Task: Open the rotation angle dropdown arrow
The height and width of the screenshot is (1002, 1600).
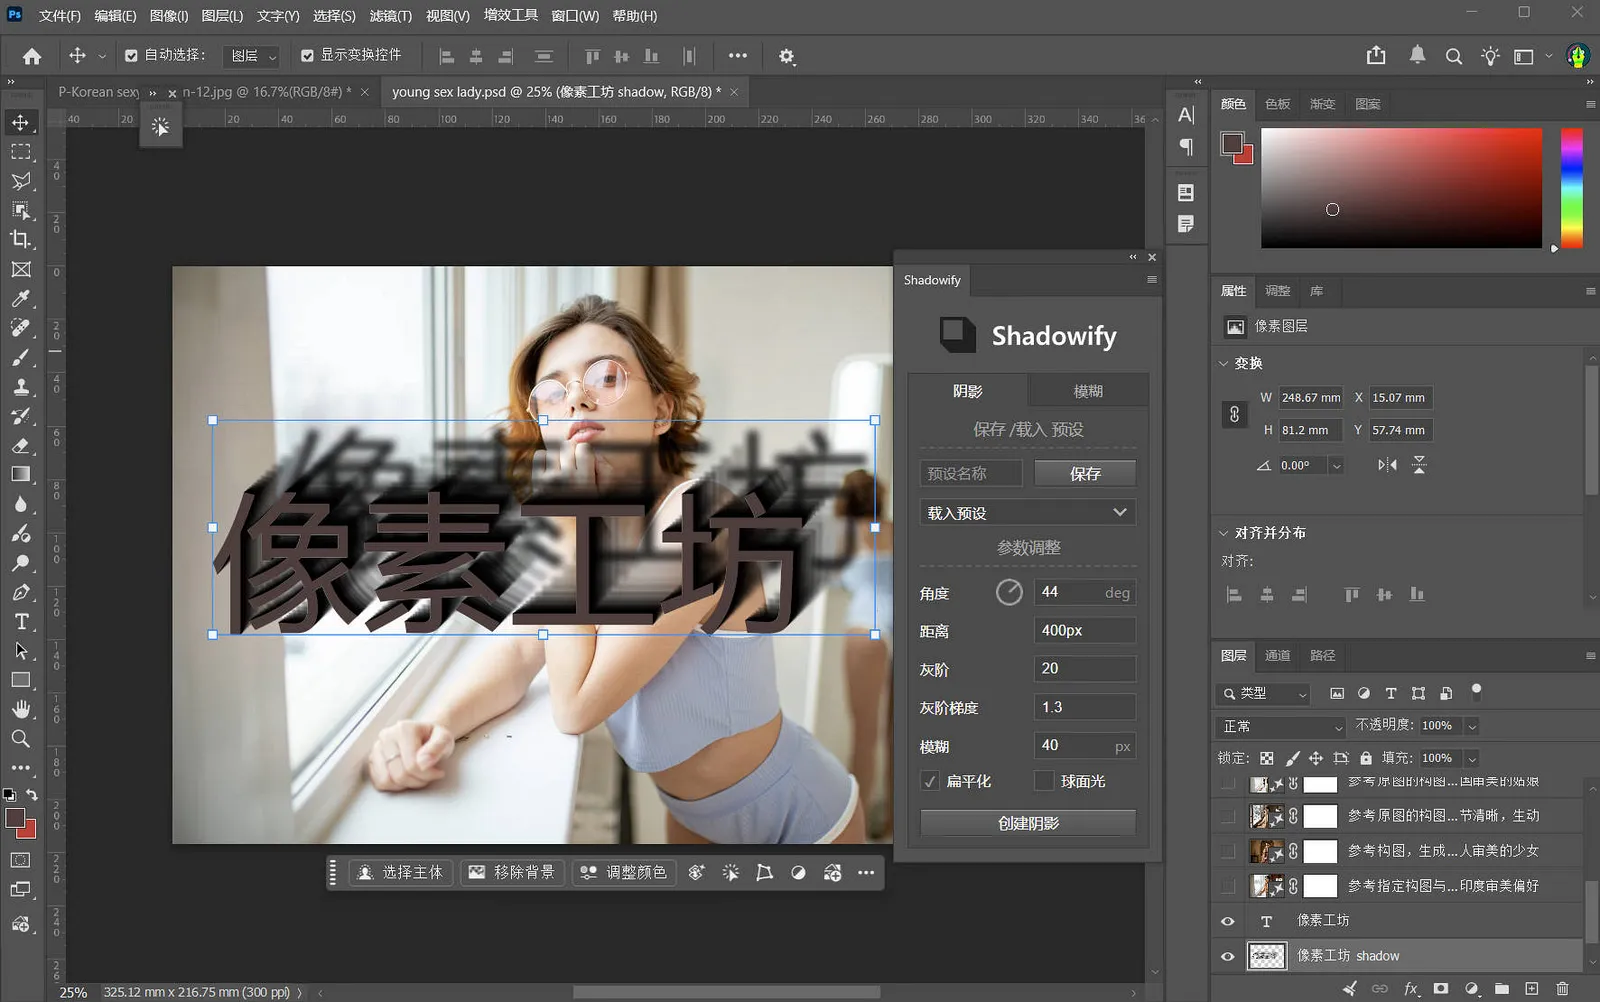Action: 1336,466
